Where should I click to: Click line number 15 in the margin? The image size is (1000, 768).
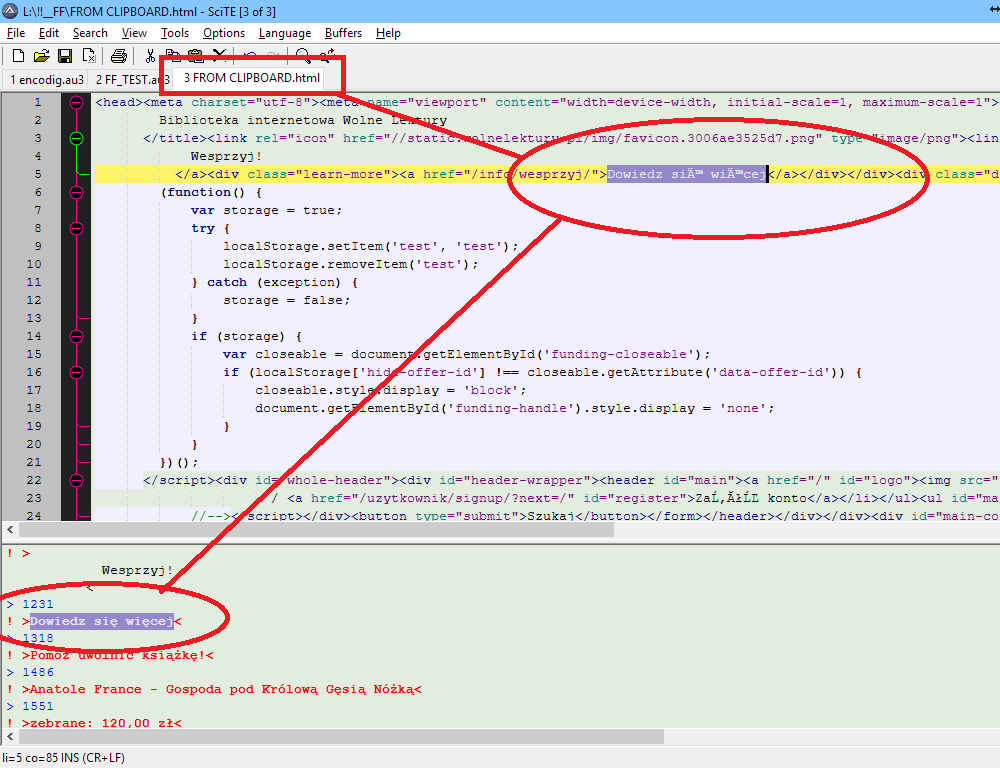point(34,354)
